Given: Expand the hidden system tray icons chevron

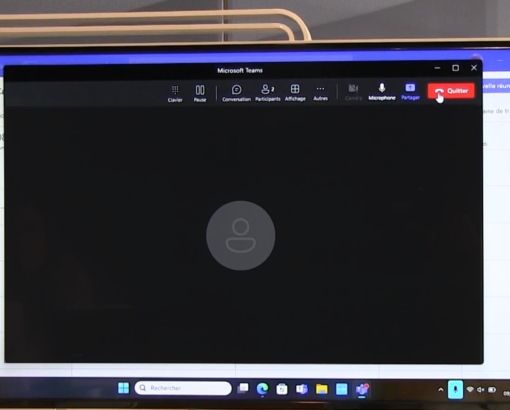Looking at the screenshot, I should tap(441, 390).
